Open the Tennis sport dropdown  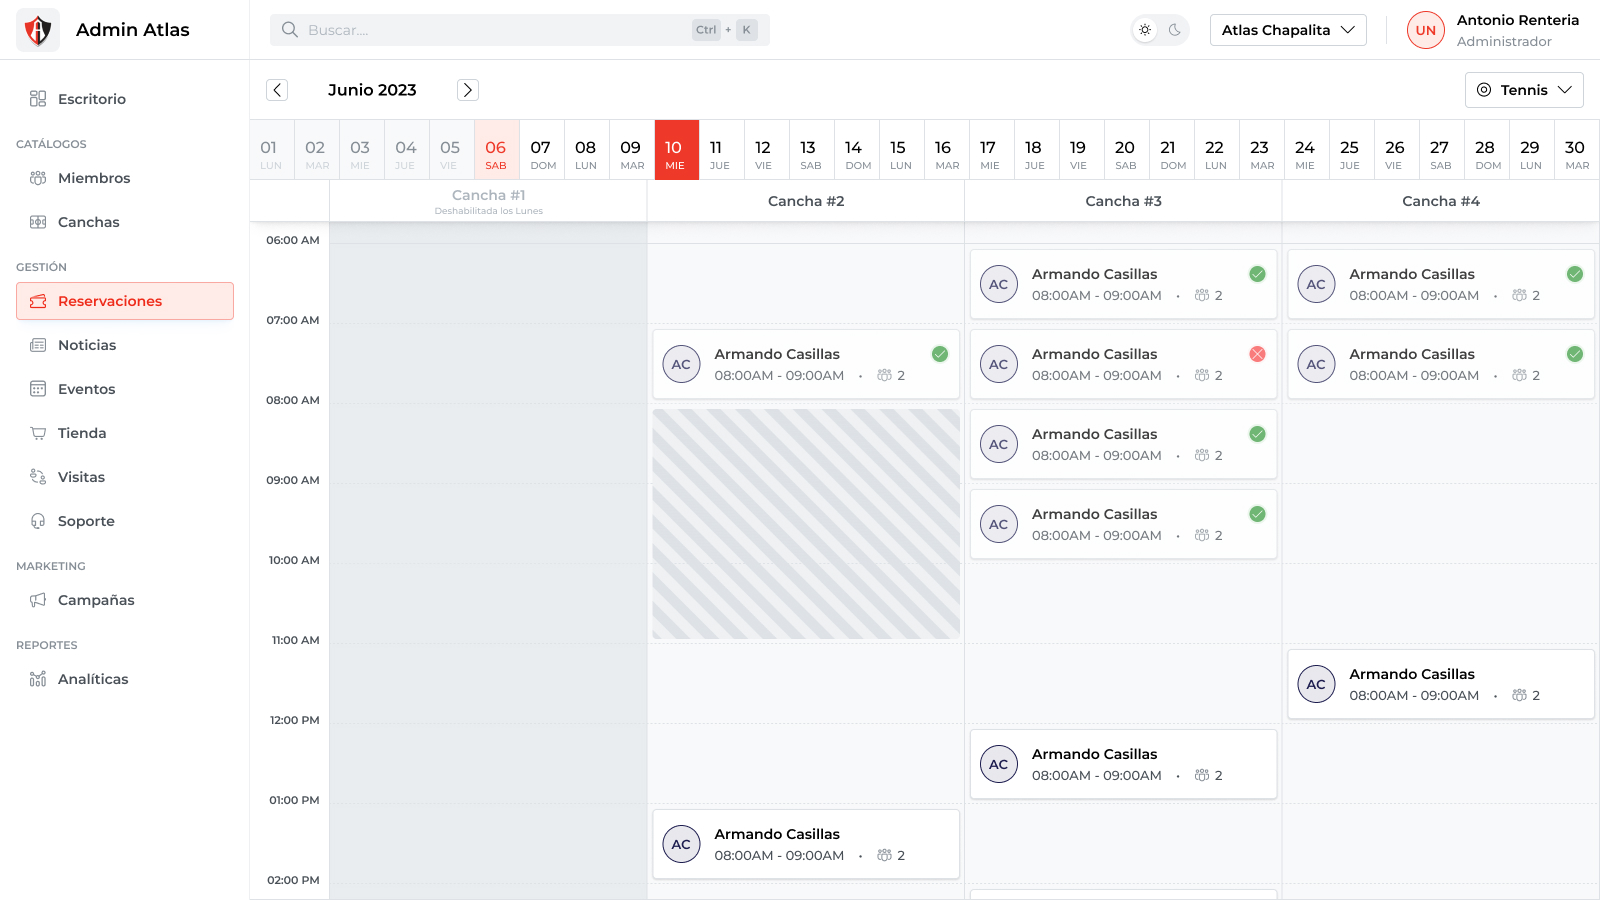1523,90
